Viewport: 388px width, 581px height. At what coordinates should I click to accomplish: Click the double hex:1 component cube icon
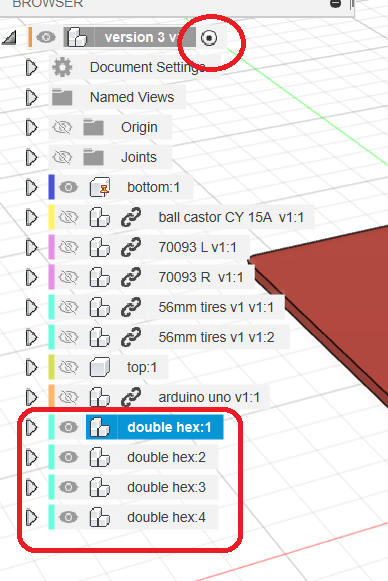[100, 427]
